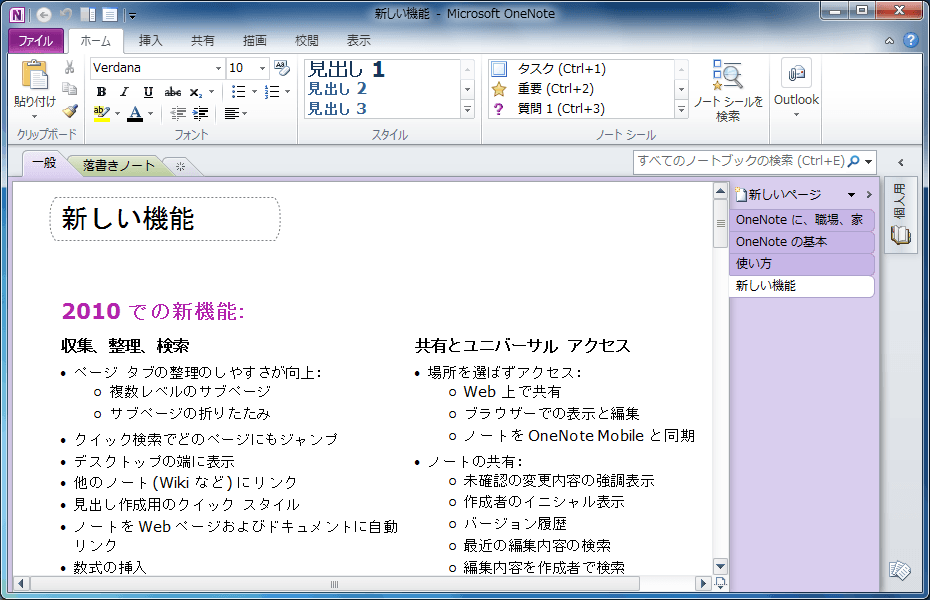The height and width of the screenshot is (600, 930).
Task: Expand the note tags gallery
Action: click(x=681, y=109)
